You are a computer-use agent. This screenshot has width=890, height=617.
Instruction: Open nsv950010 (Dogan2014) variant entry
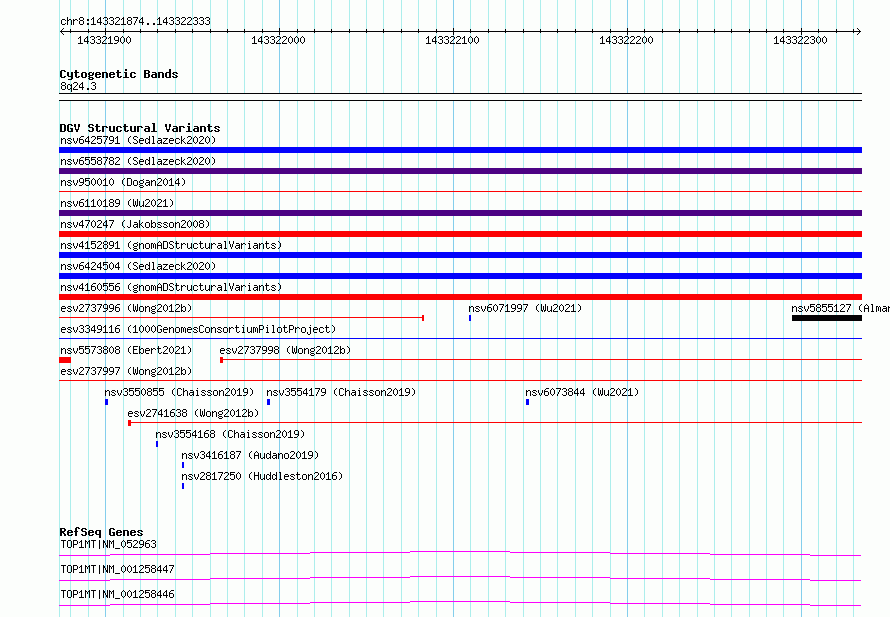123,182
